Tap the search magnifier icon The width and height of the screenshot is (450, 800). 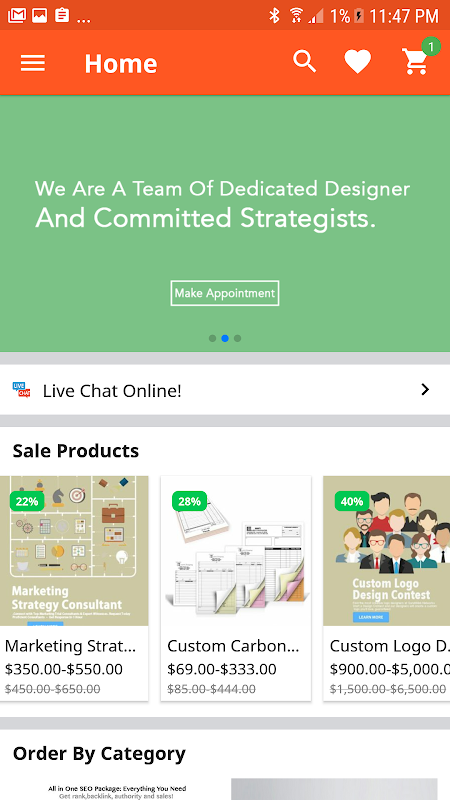click(x=305, y=62)
